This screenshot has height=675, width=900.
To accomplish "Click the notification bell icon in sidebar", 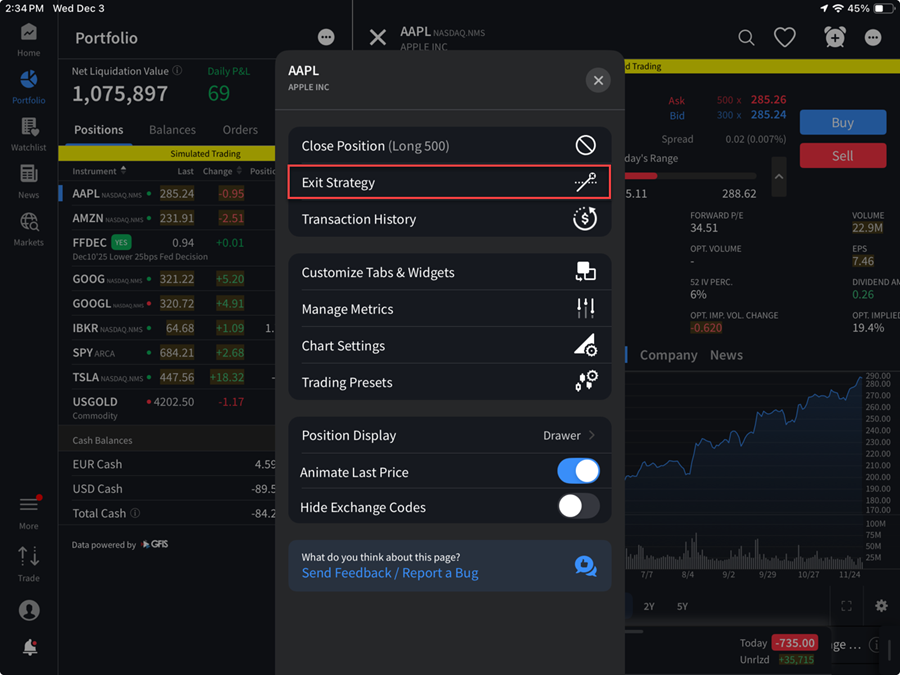I will coord(29,647).
